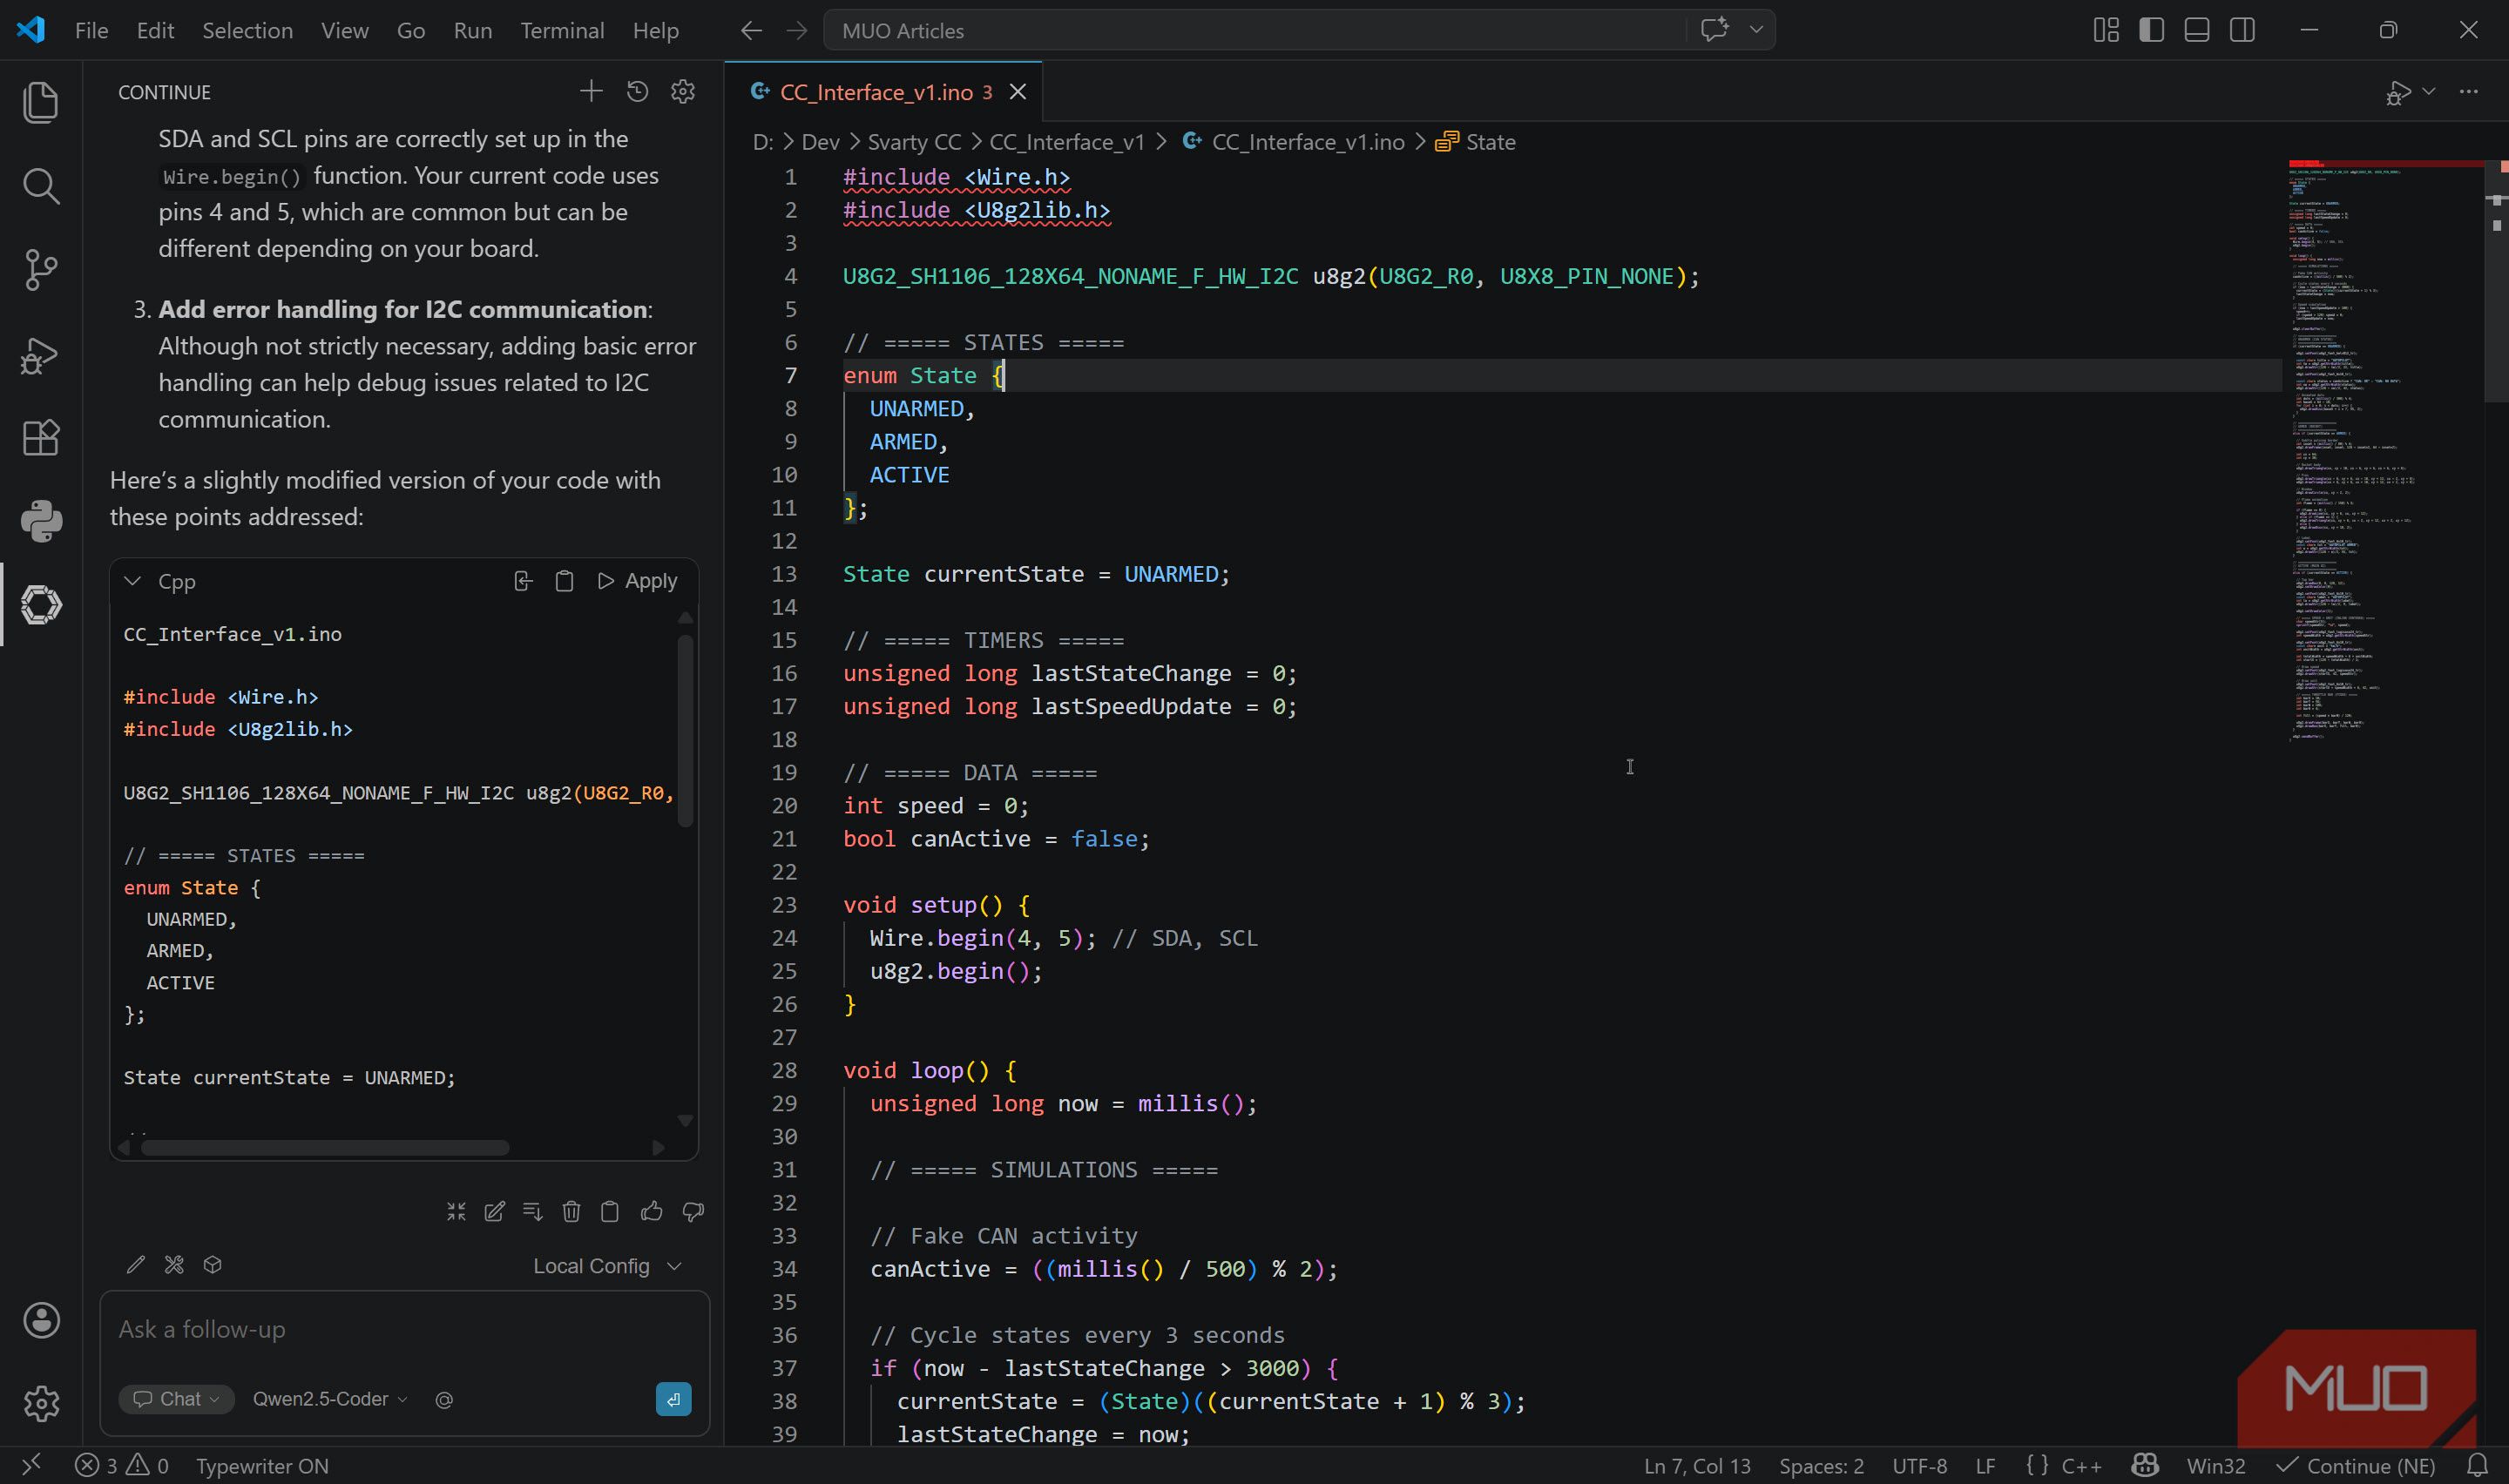Open Accounts icon in activity bar
Viewport: 2509px width, 1484px height.
point(41,1320)
